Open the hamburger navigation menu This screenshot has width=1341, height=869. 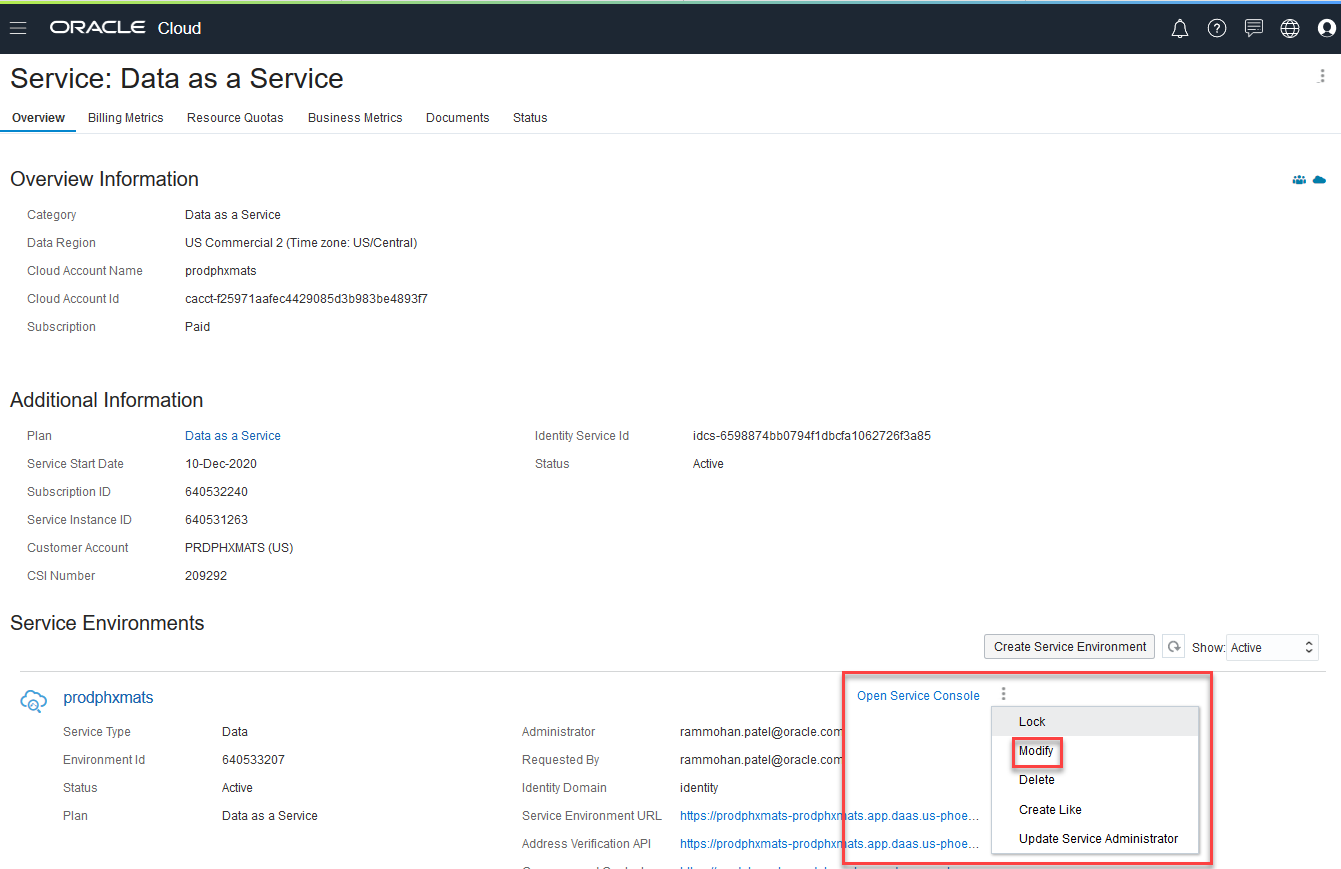(18, 28)
